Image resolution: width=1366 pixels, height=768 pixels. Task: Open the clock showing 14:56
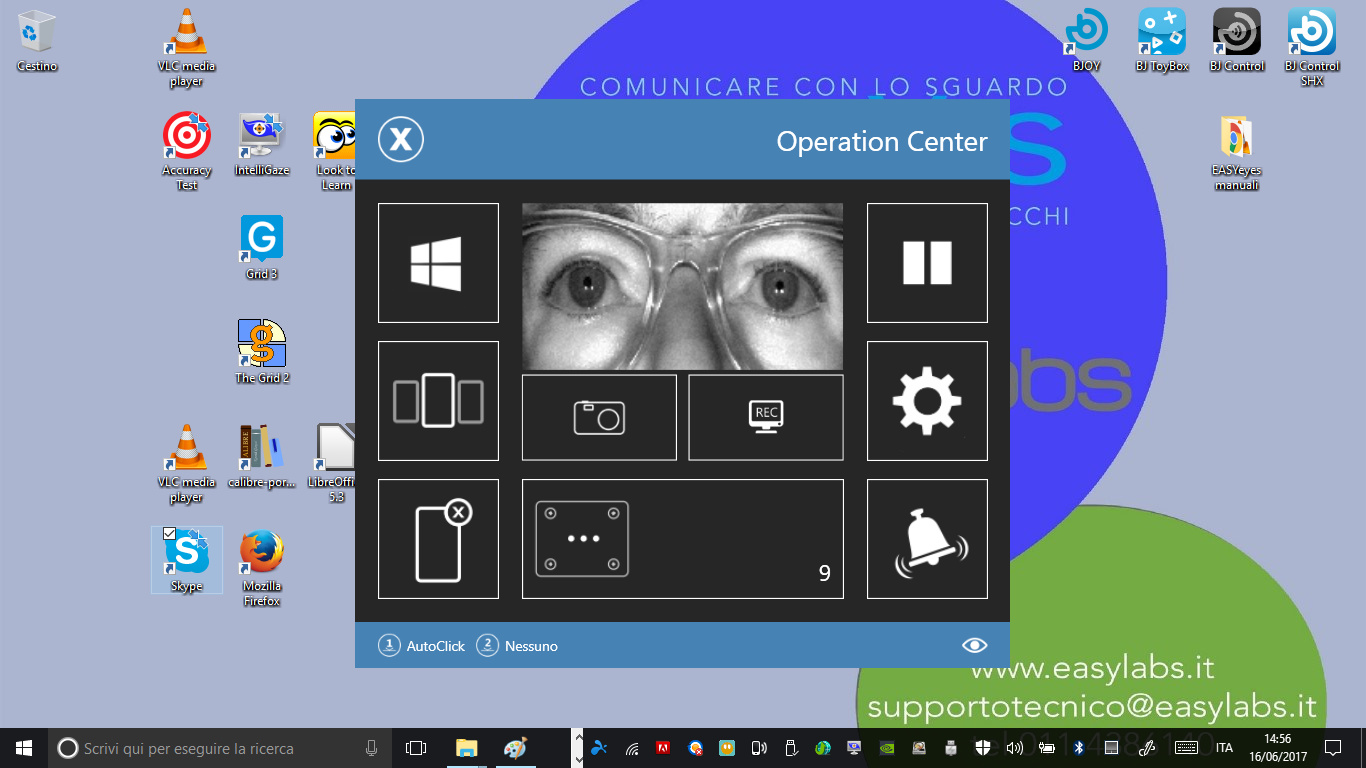pyautogui.click(x=1277, y=747)
